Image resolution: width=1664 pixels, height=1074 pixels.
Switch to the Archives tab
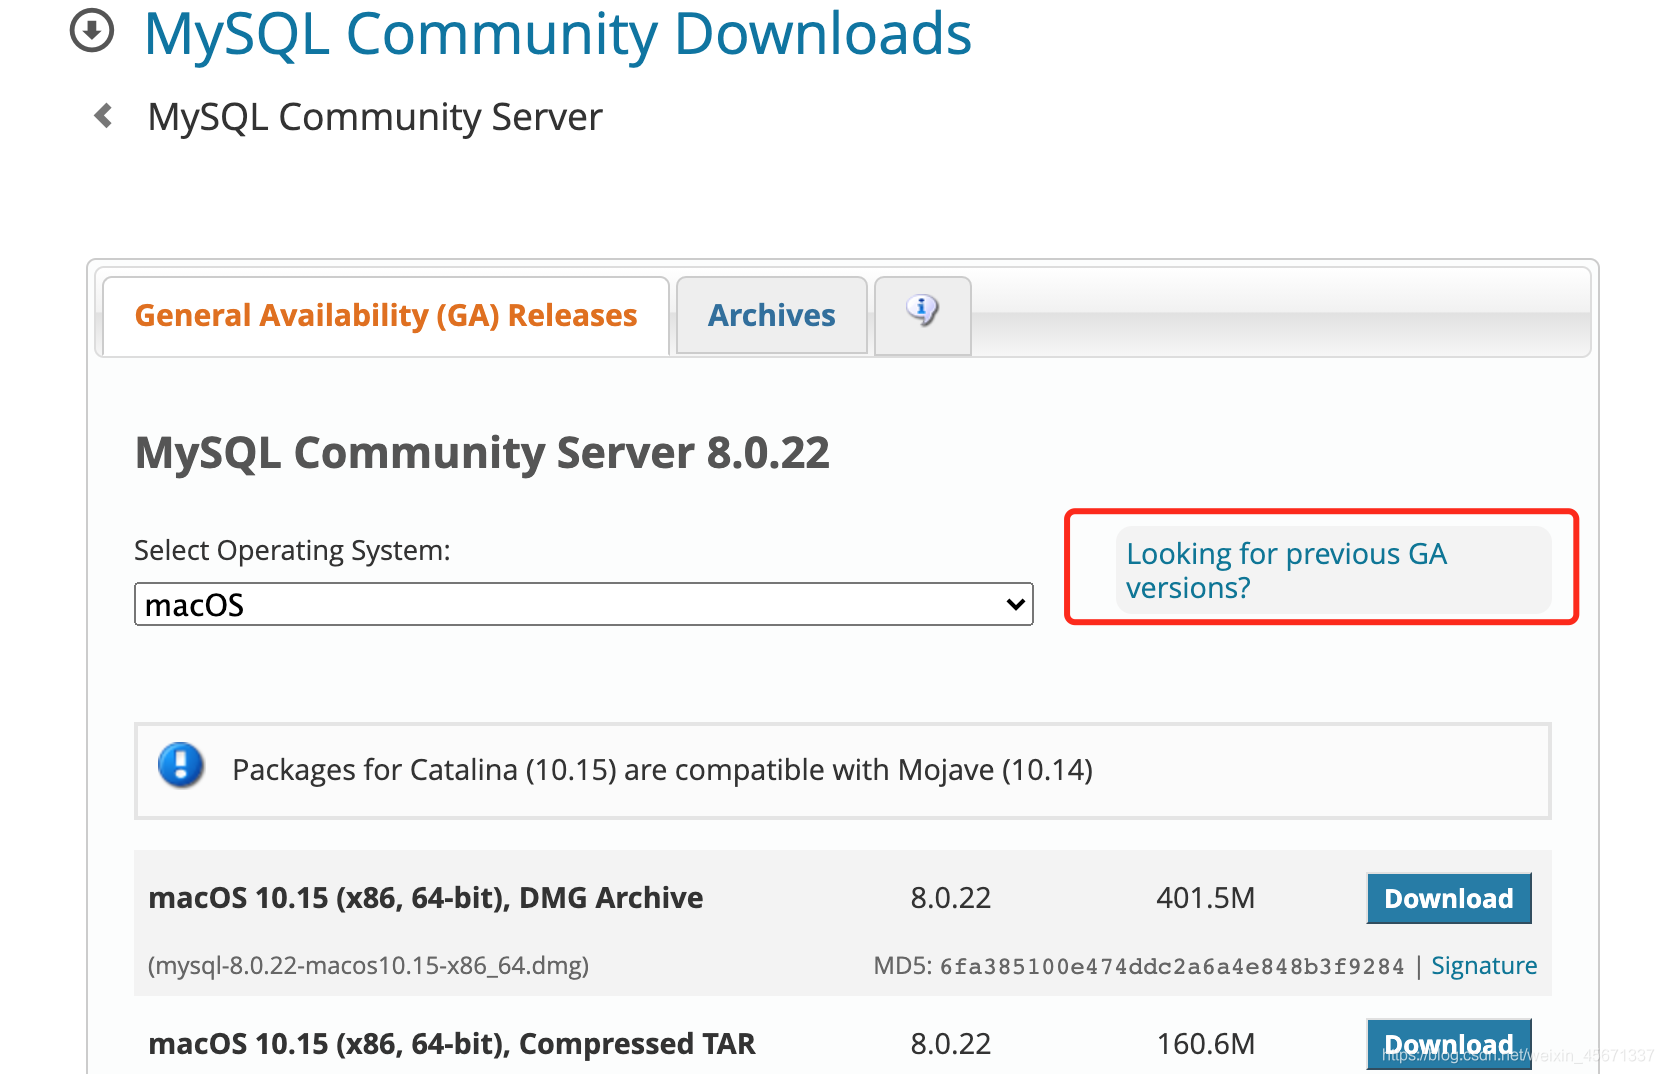click(x=771, y=316)
